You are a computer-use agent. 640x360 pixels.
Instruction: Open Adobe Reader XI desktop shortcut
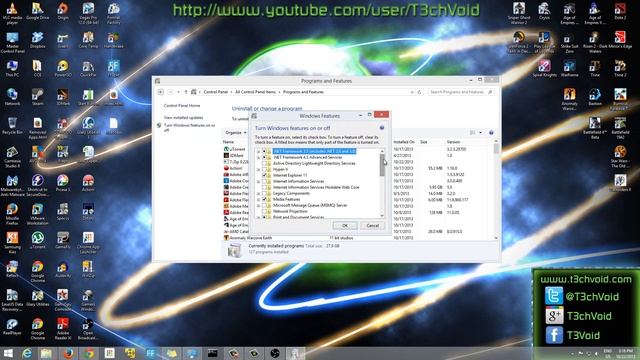[63, 329]
